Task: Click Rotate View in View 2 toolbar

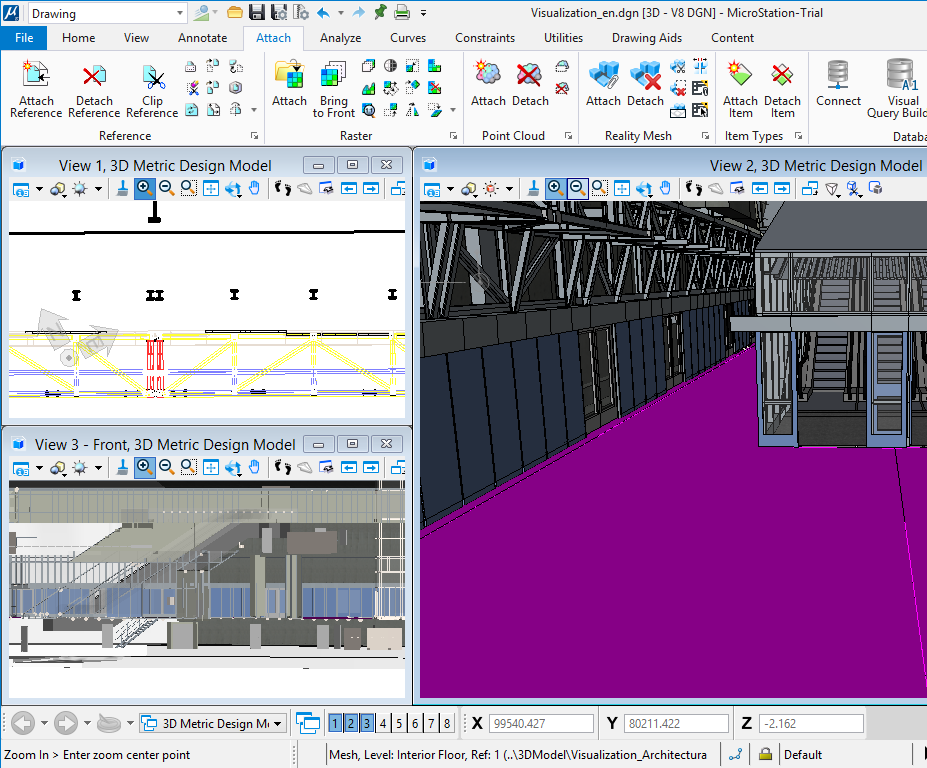Action: coord(644,189)
